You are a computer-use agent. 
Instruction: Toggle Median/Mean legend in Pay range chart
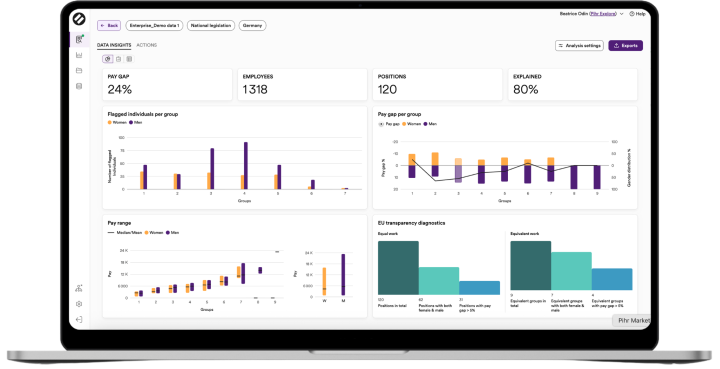click(125, 233)
